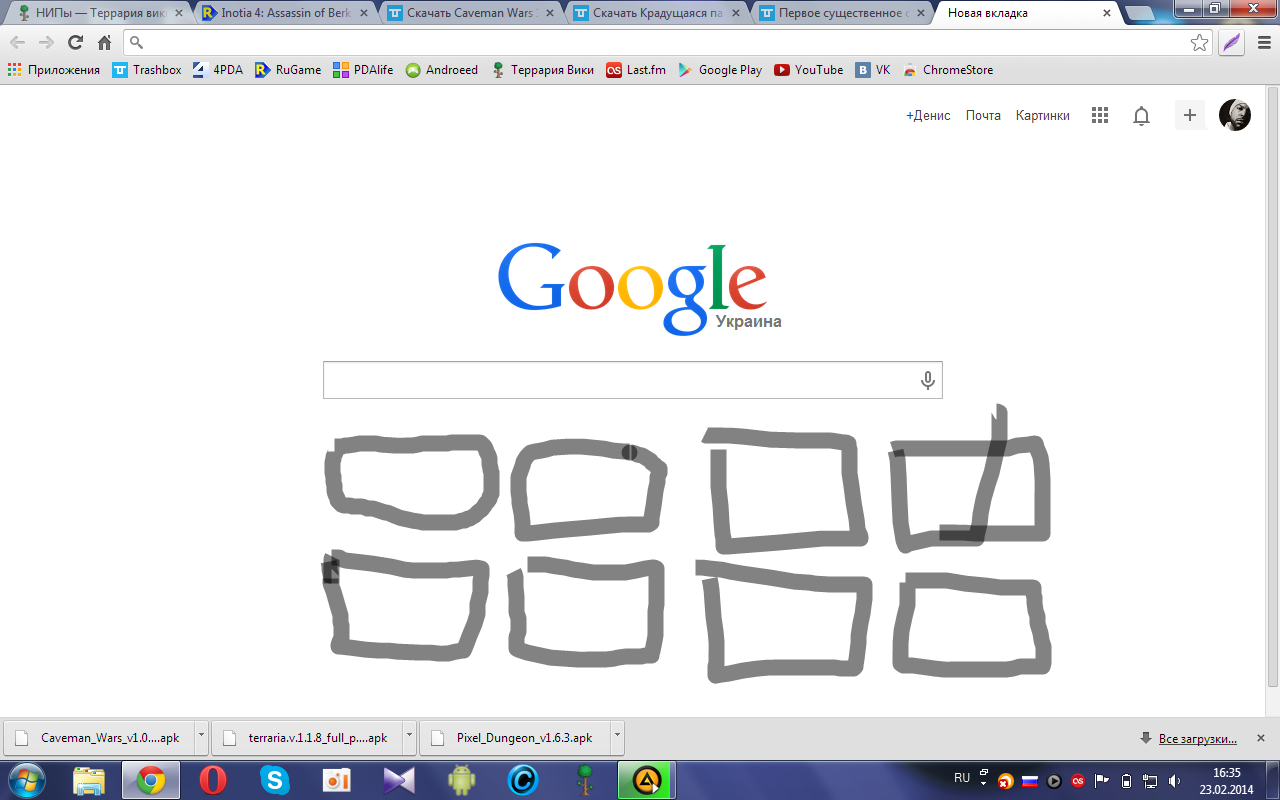1280x800 pixels.
Task: Switch to the НИПы — Террария вики tab
Action: point(98,14)
